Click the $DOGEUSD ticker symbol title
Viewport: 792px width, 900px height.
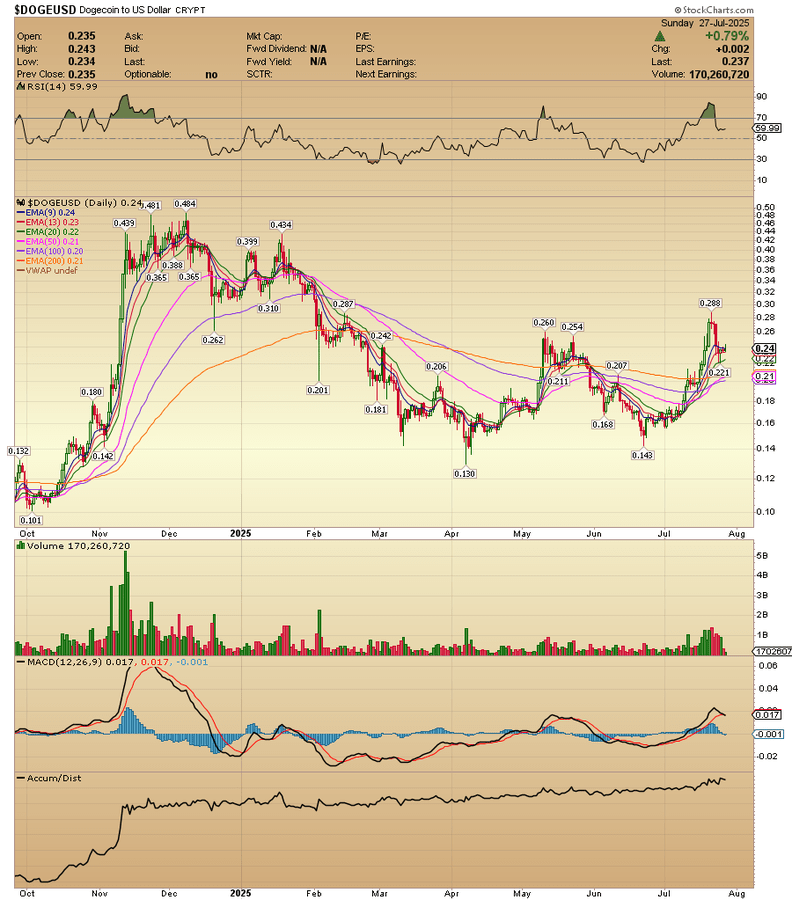[45, 9]
